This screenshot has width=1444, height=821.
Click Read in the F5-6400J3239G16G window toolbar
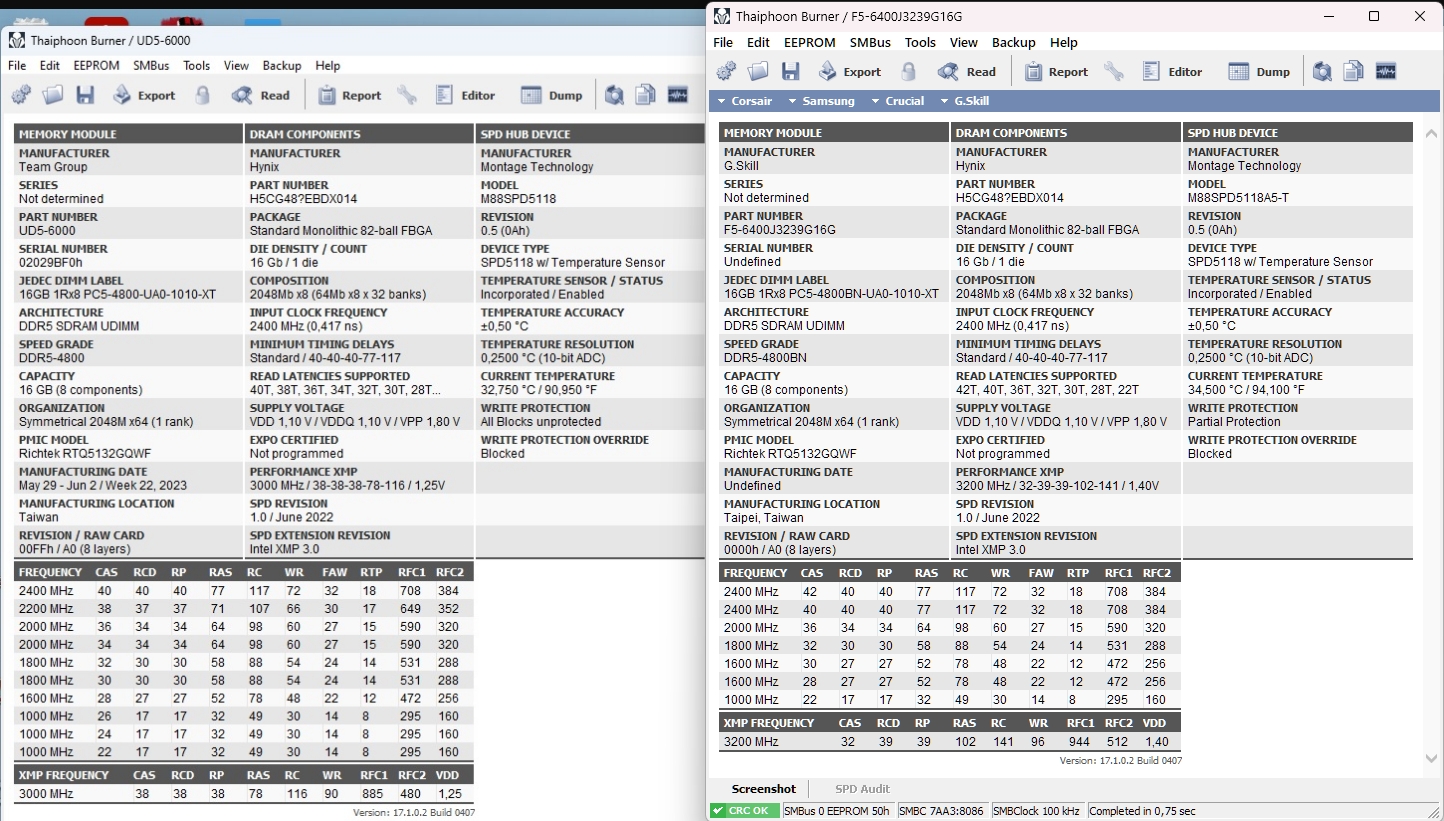(967, 71)
